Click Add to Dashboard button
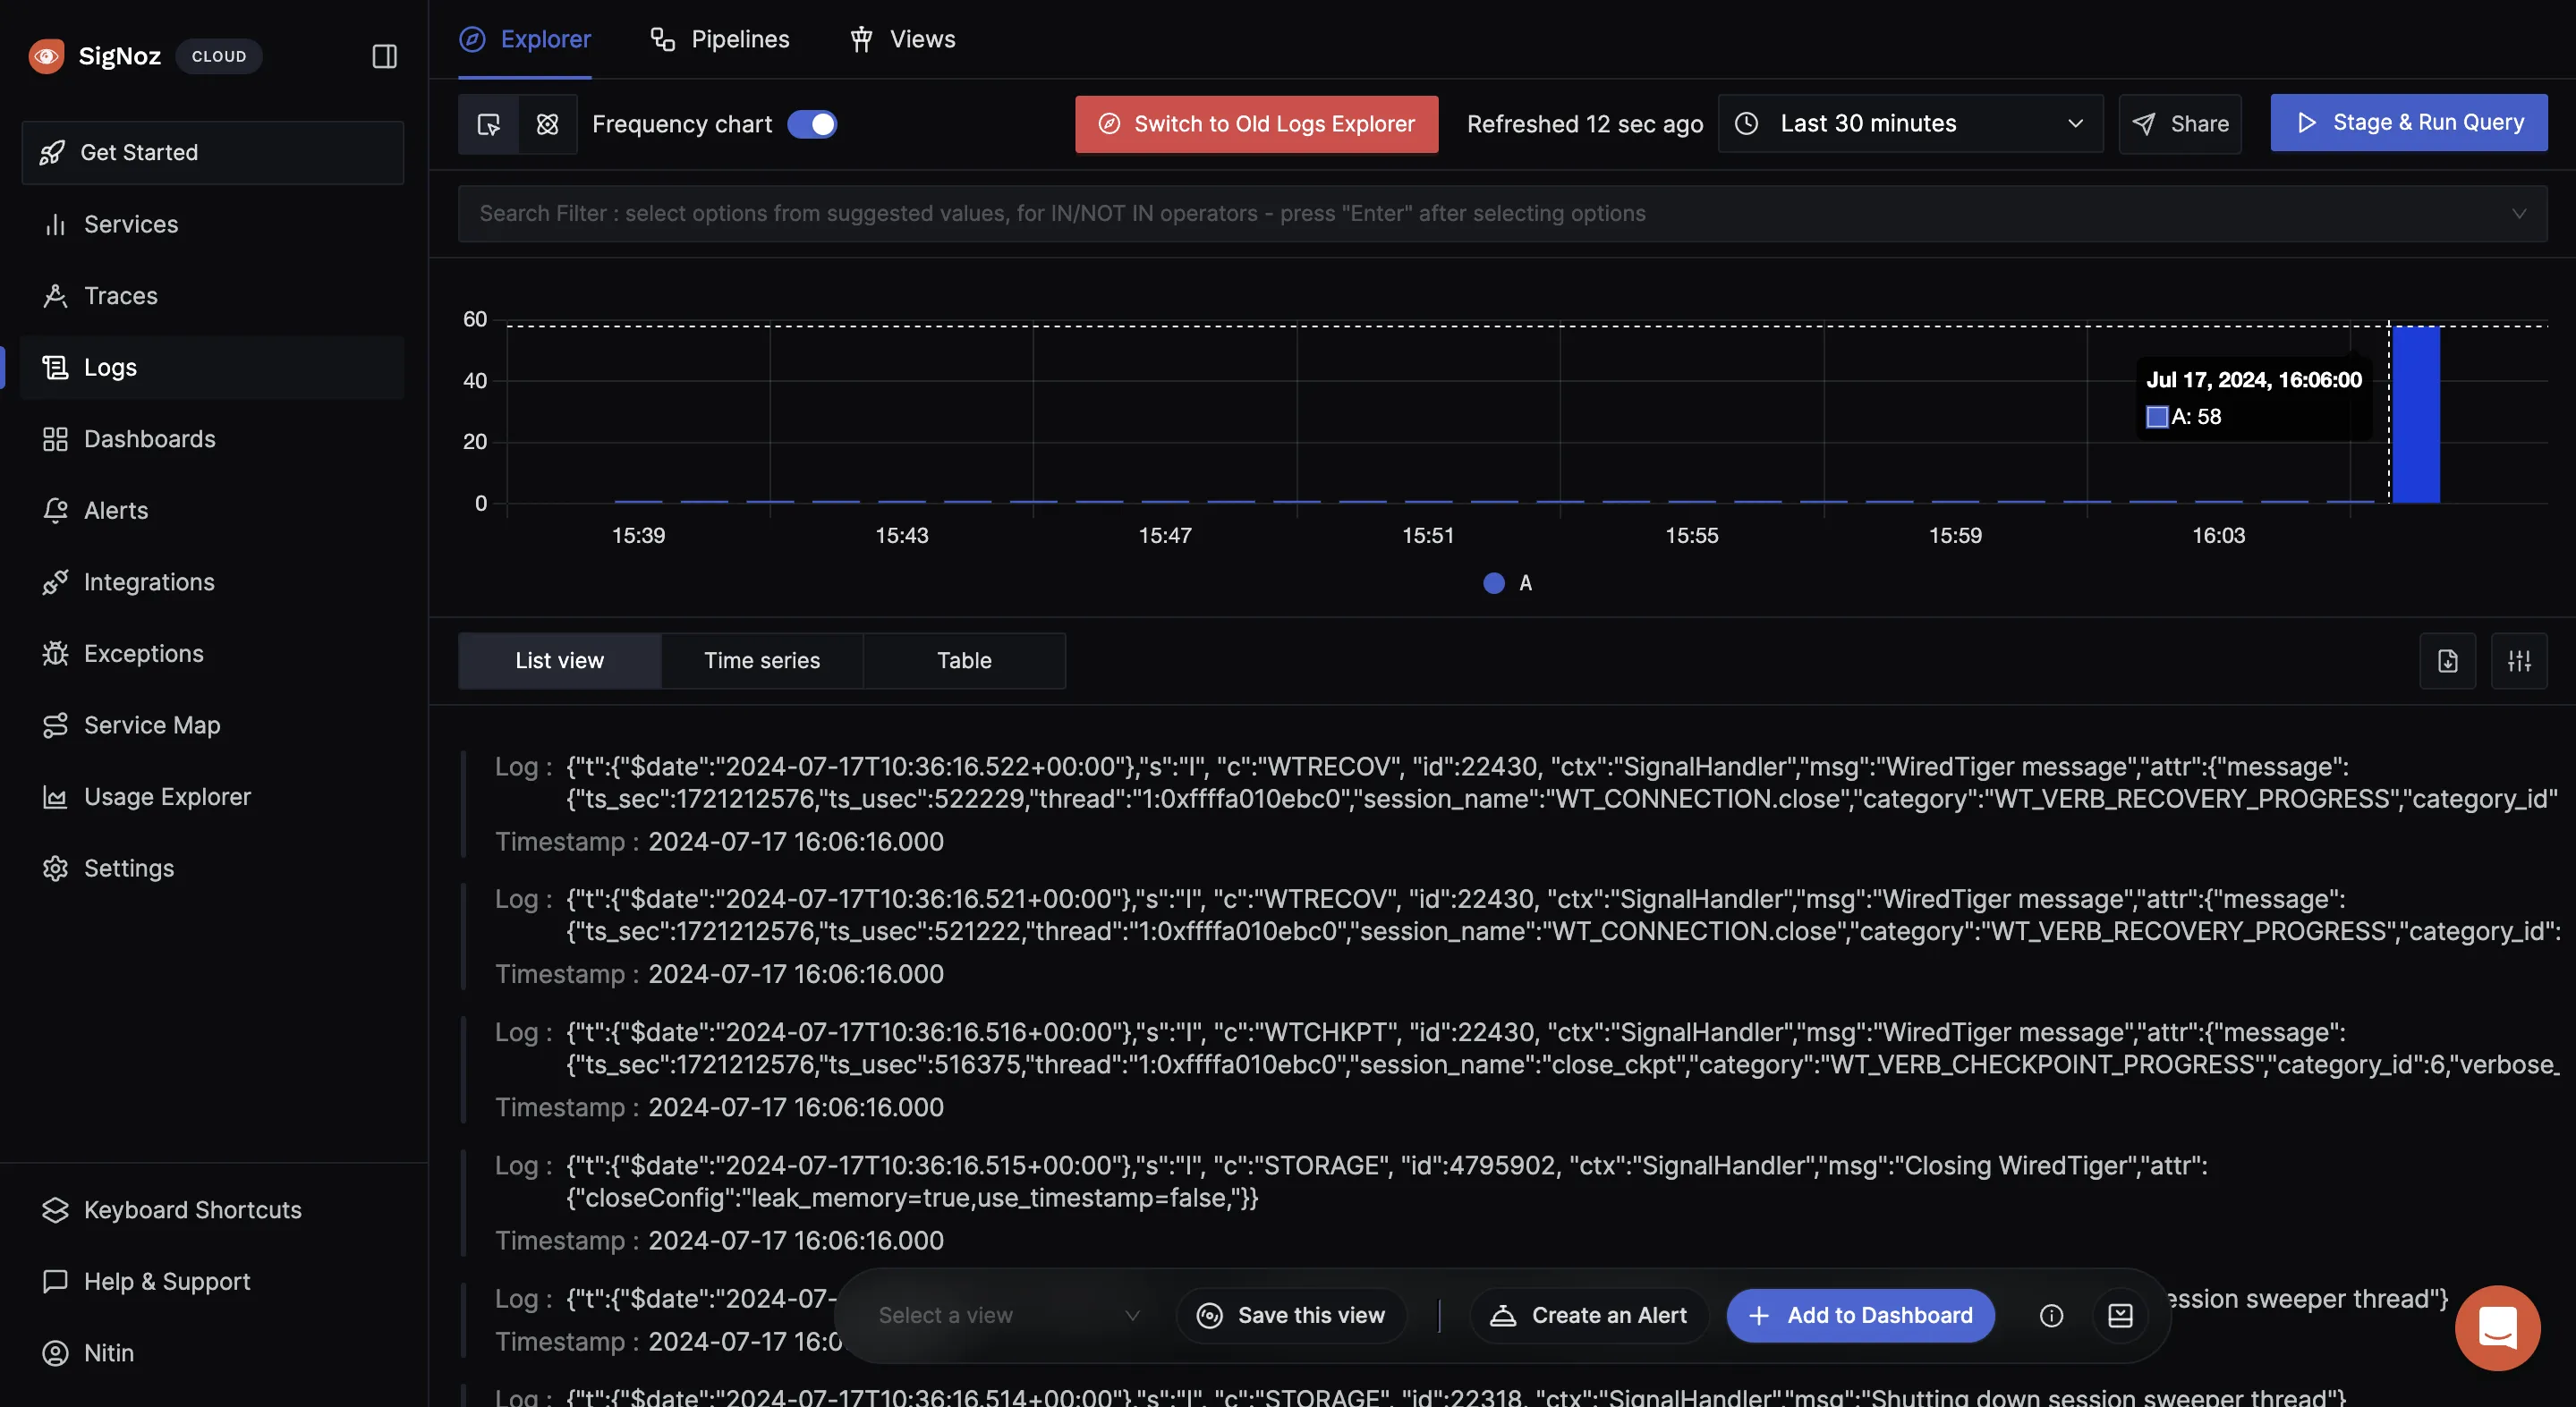The image size is (2576, 1407). click(1860, 1316)
